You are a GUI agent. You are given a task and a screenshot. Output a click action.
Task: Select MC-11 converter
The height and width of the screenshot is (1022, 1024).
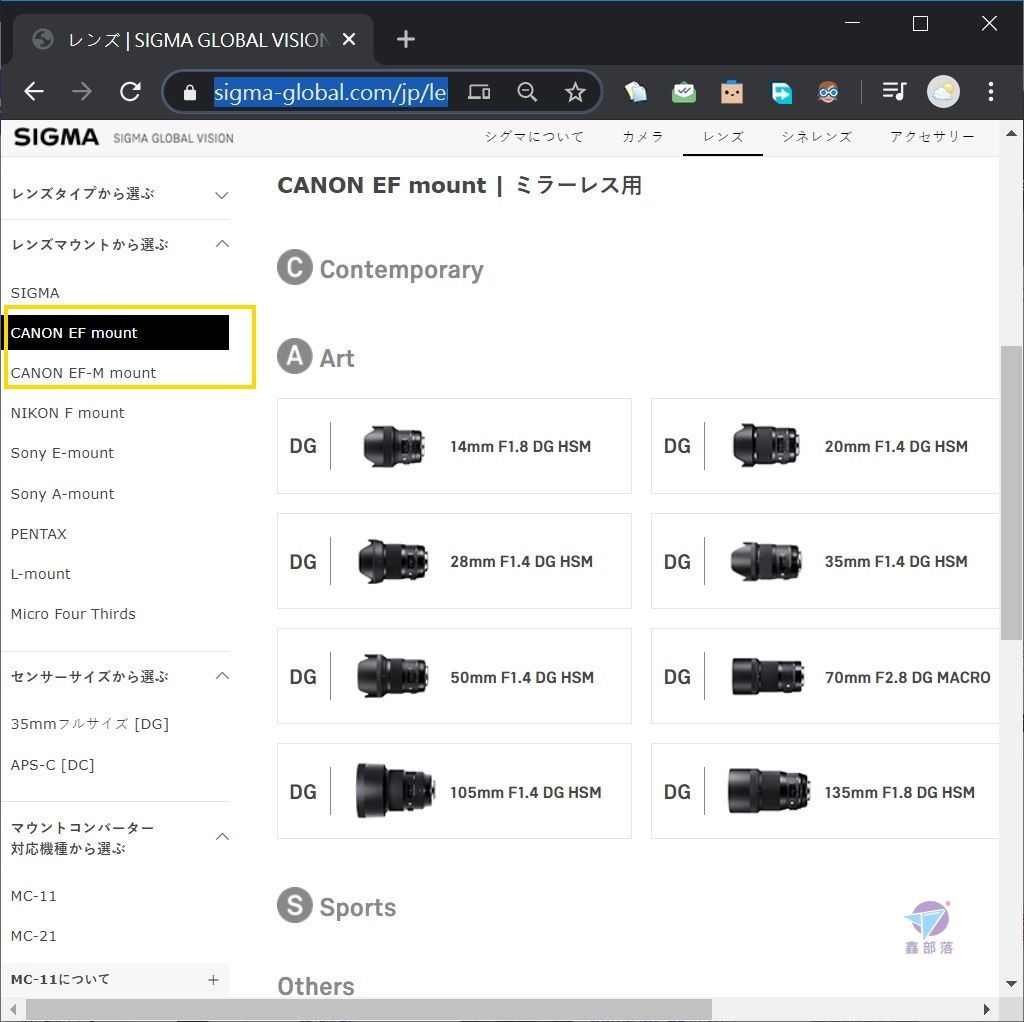click(x=33, y=896)
